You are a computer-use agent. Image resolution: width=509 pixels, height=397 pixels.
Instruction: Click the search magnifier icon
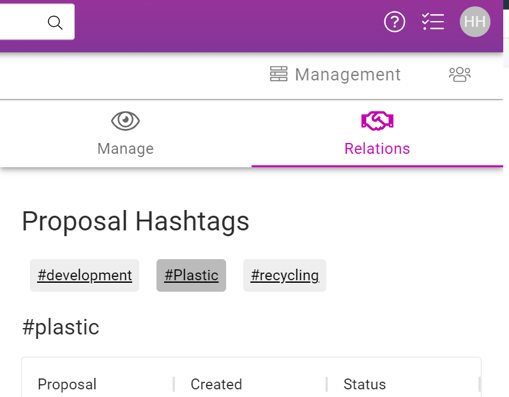55,23
